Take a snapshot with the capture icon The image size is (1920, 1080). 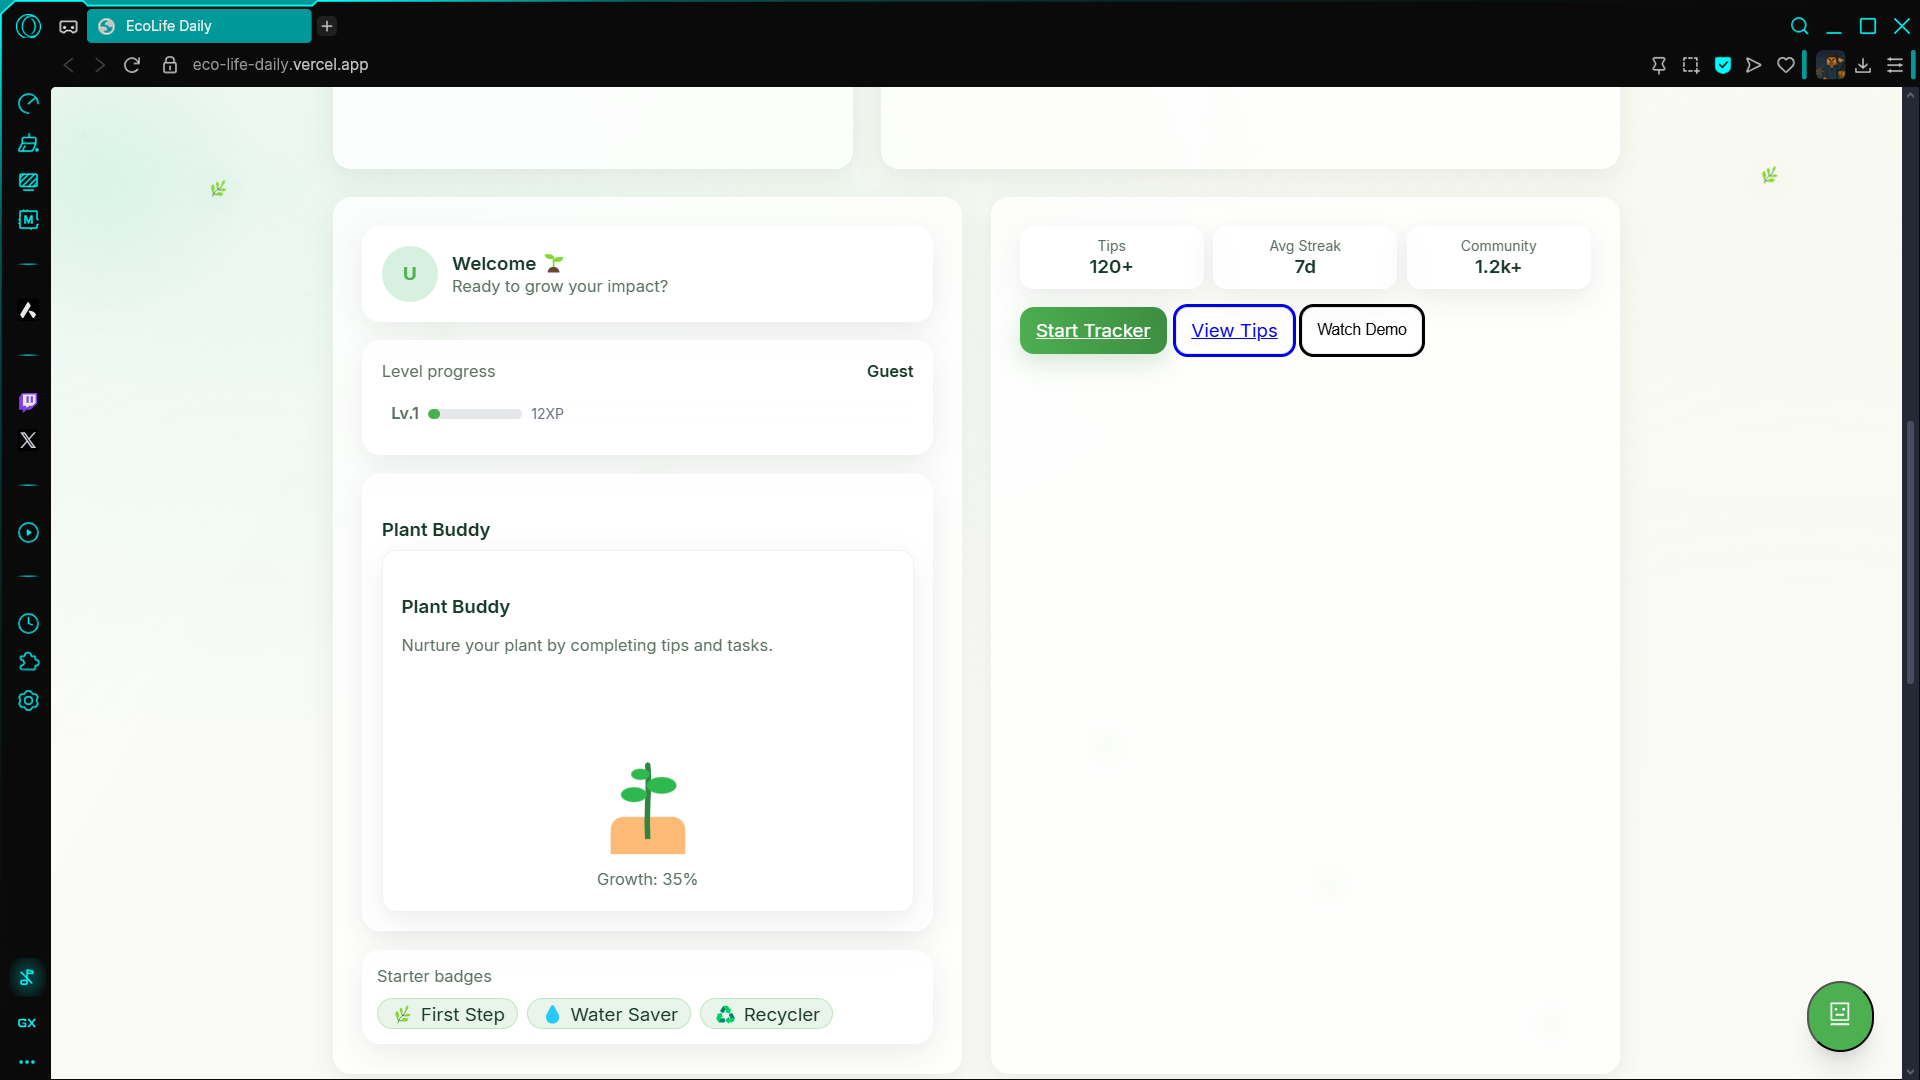tap(1690, 65)
